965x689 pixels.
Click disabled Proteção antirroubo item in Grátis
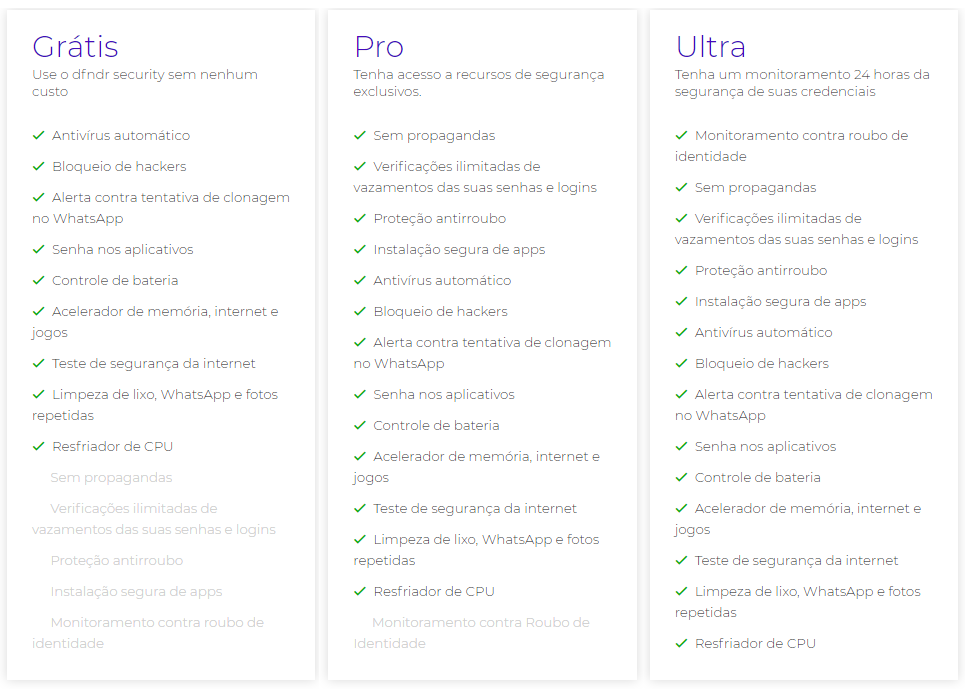click(x=117, y=560)
